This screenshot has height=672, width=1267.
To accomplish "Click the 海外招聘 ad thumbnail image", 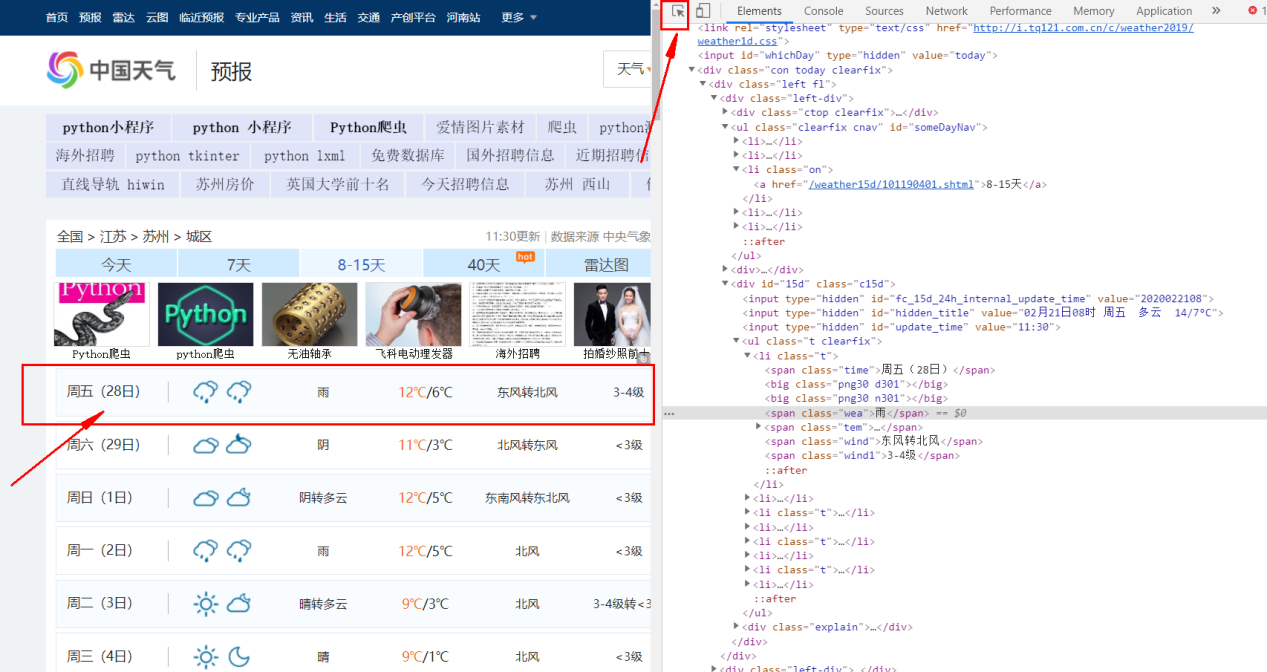I will (x=517, y=314).
